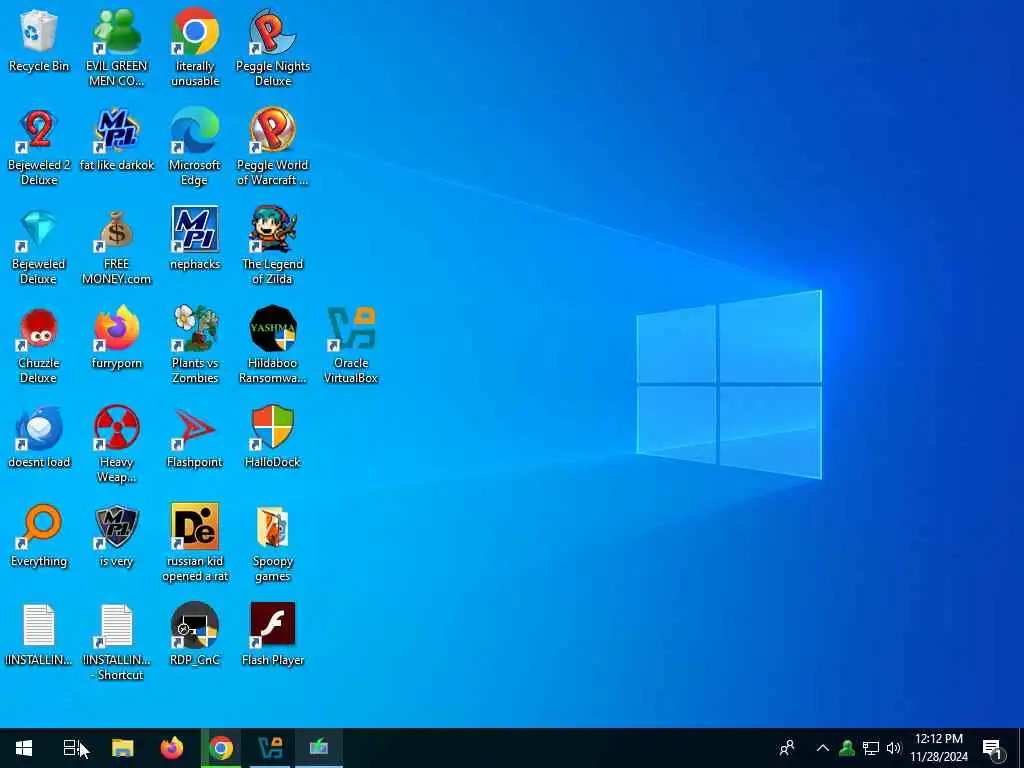Select the Plants vs Zombies icon
This screenshot has height=768, width=1024.
point(195,346)
